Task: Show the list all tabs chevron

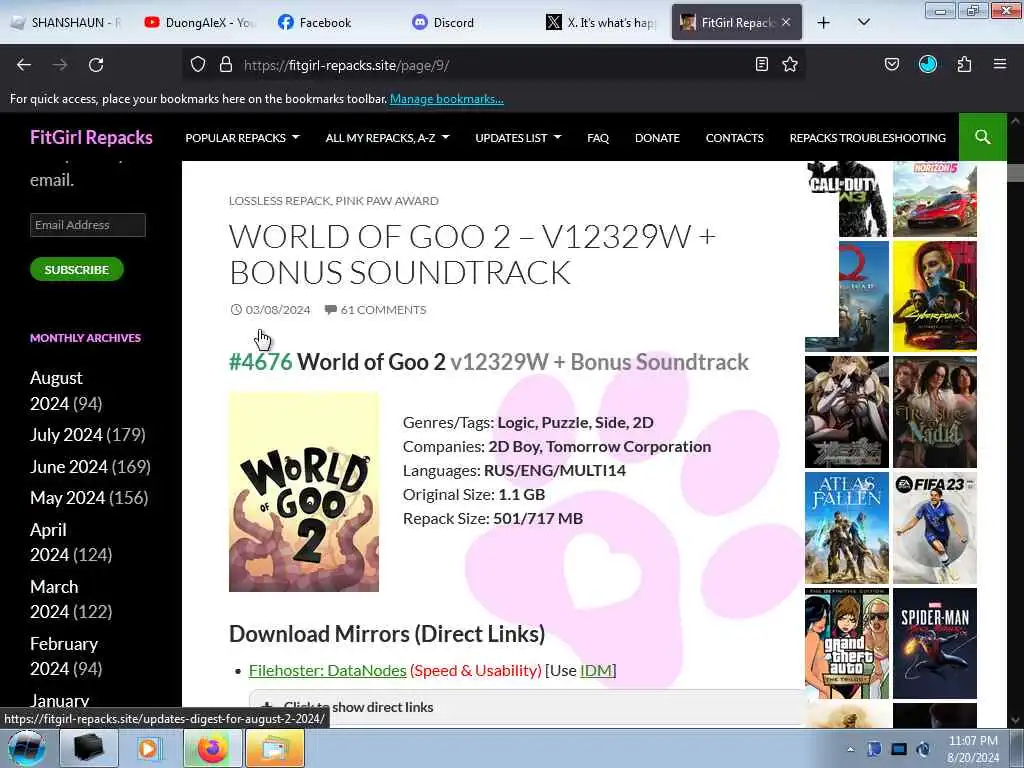Action: pos(863,22)
